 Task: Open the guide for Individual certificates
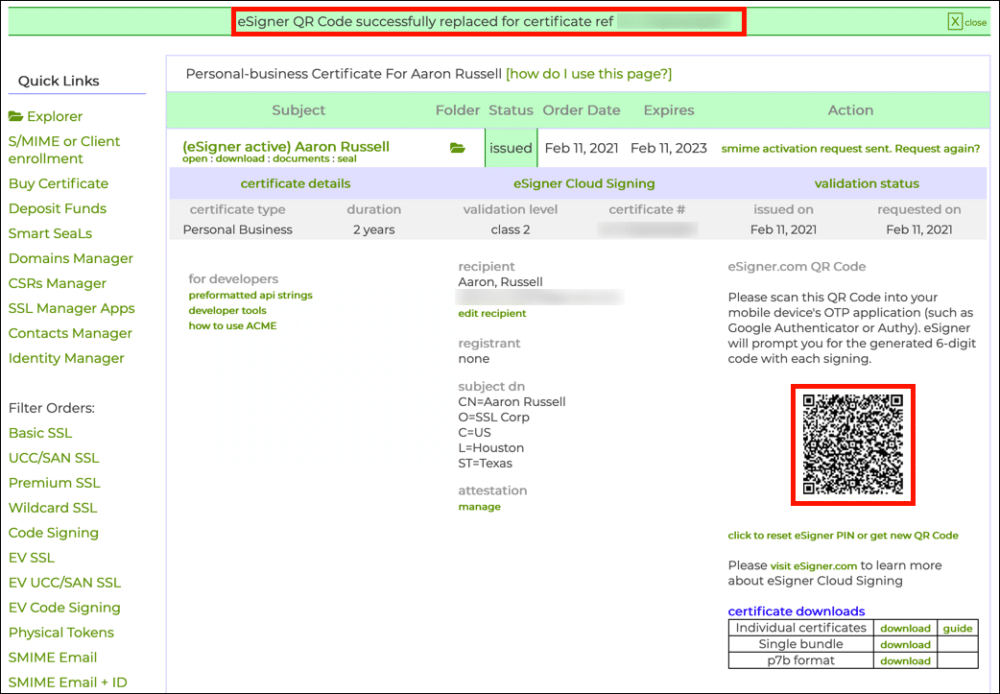[x=957, y=628]
